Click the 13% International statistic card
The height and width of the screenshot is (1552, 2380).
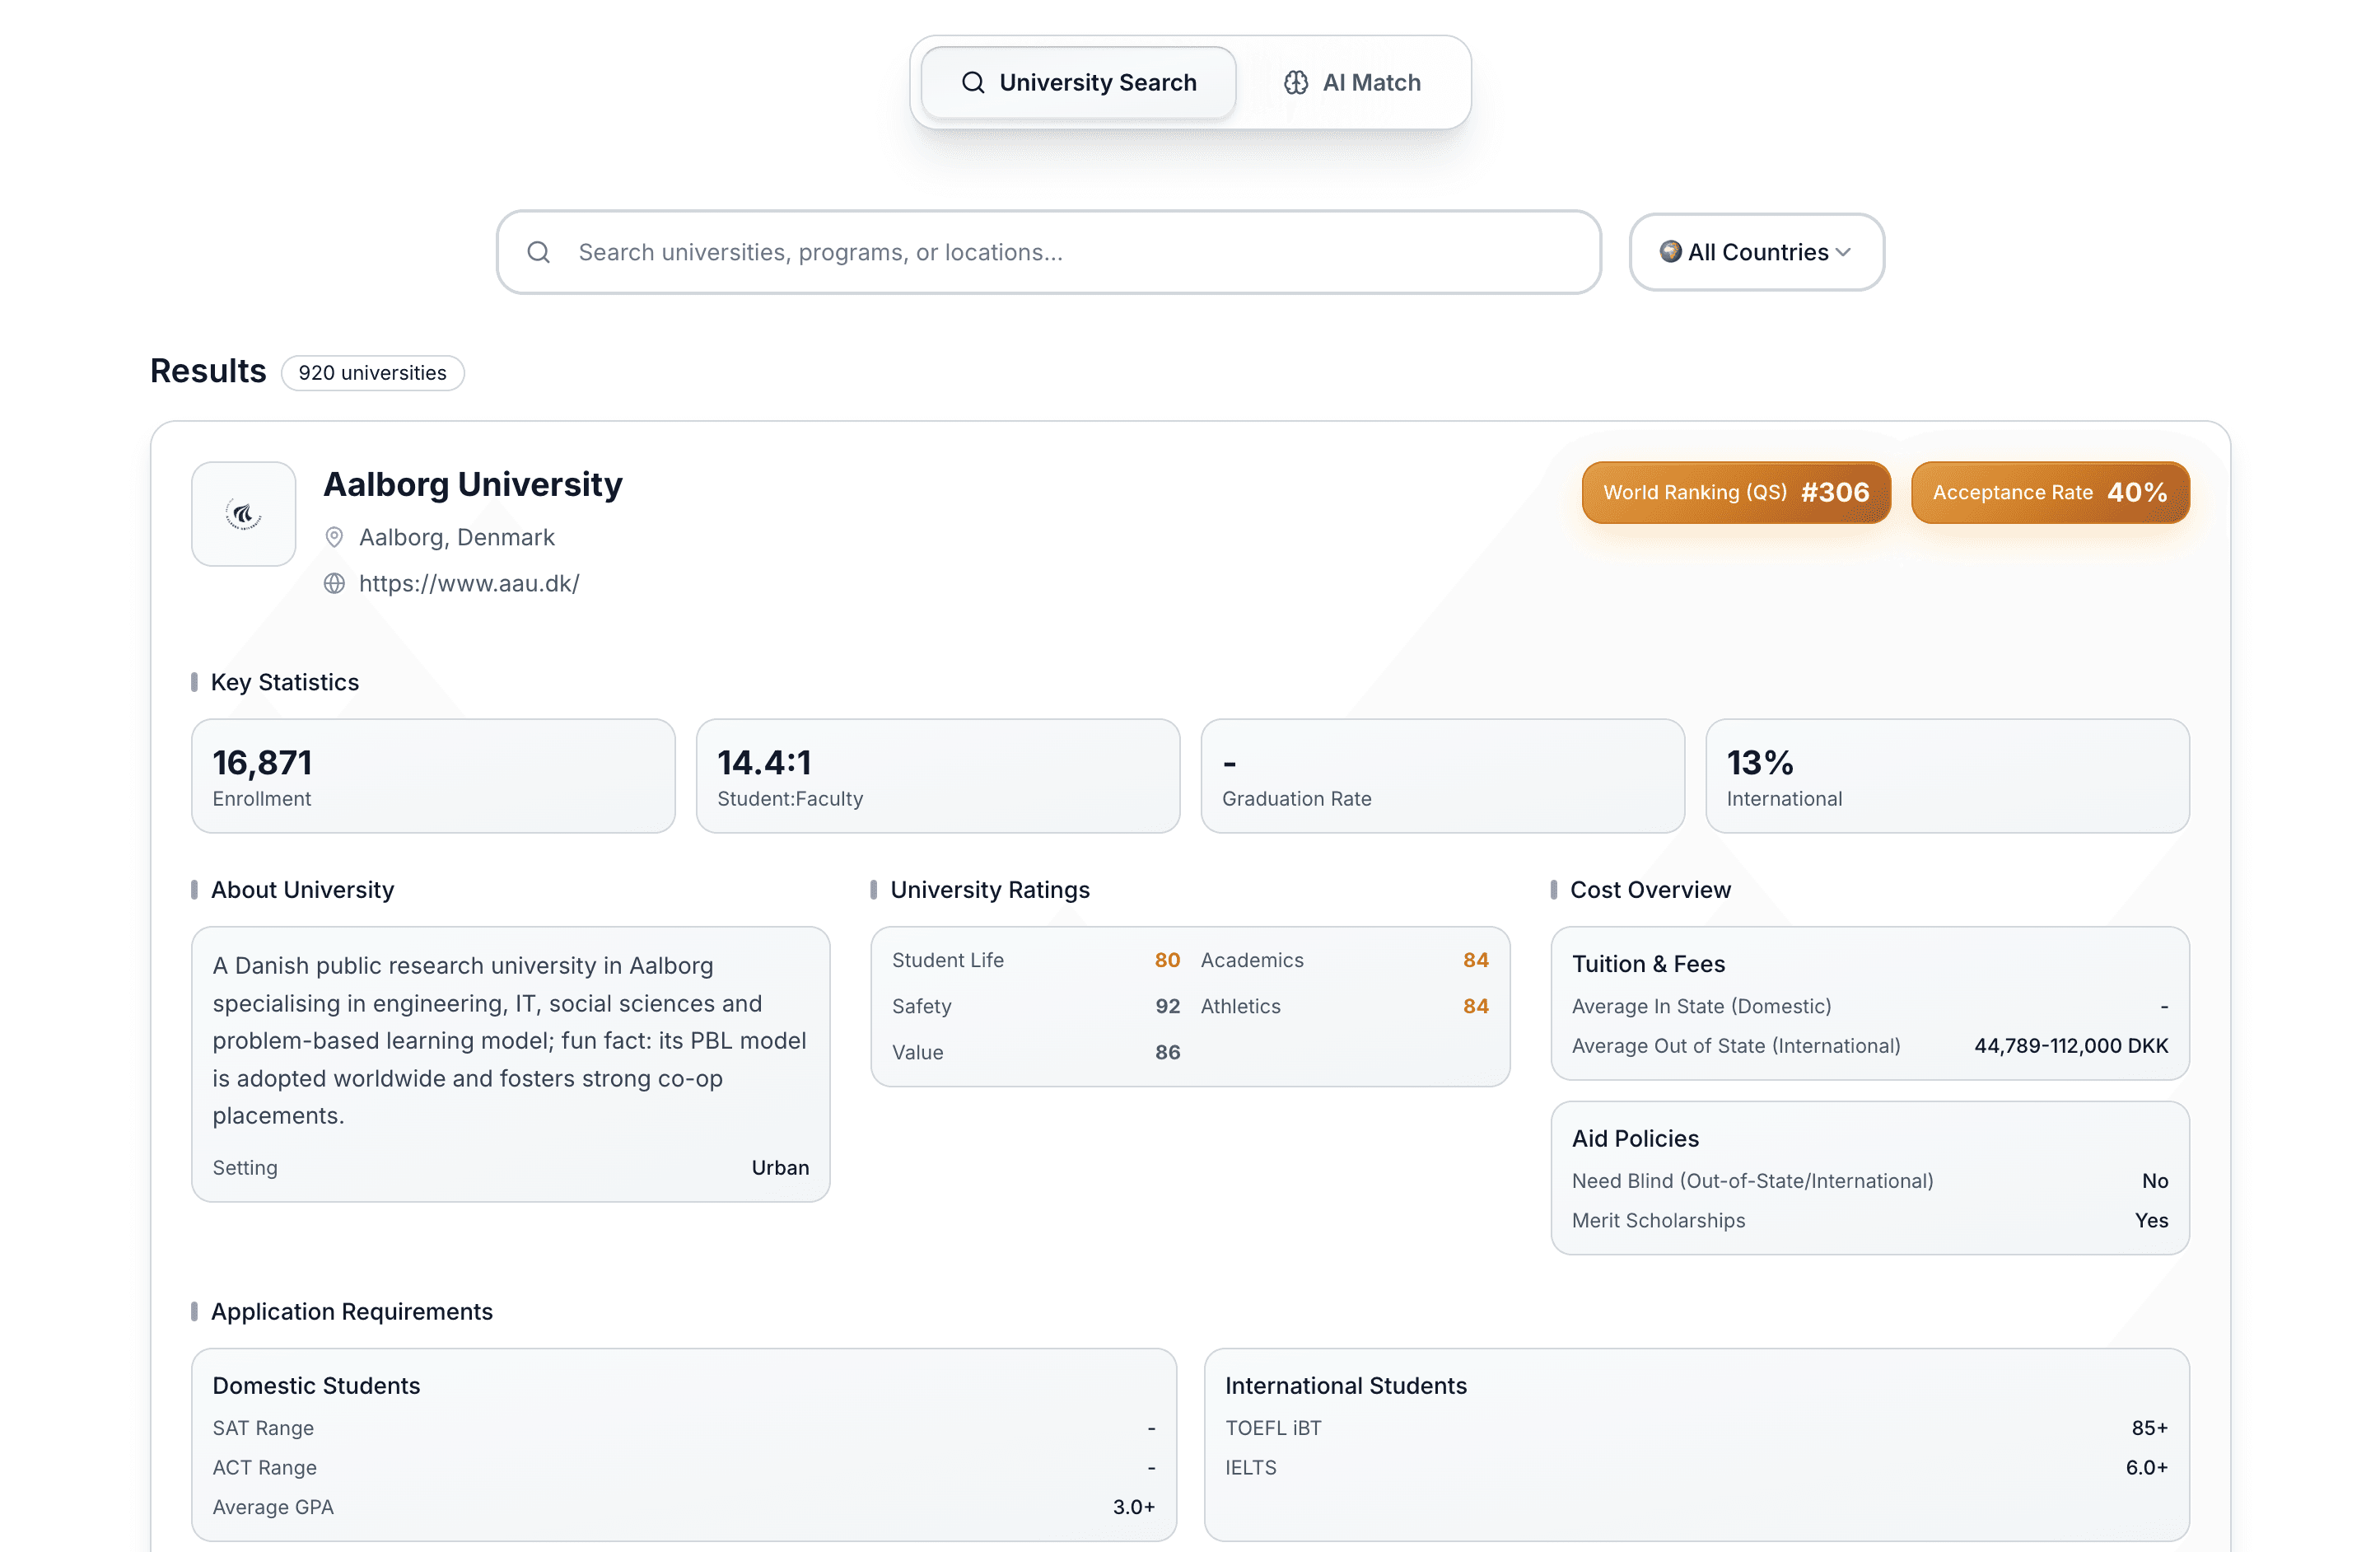(x=1947, y=776)
